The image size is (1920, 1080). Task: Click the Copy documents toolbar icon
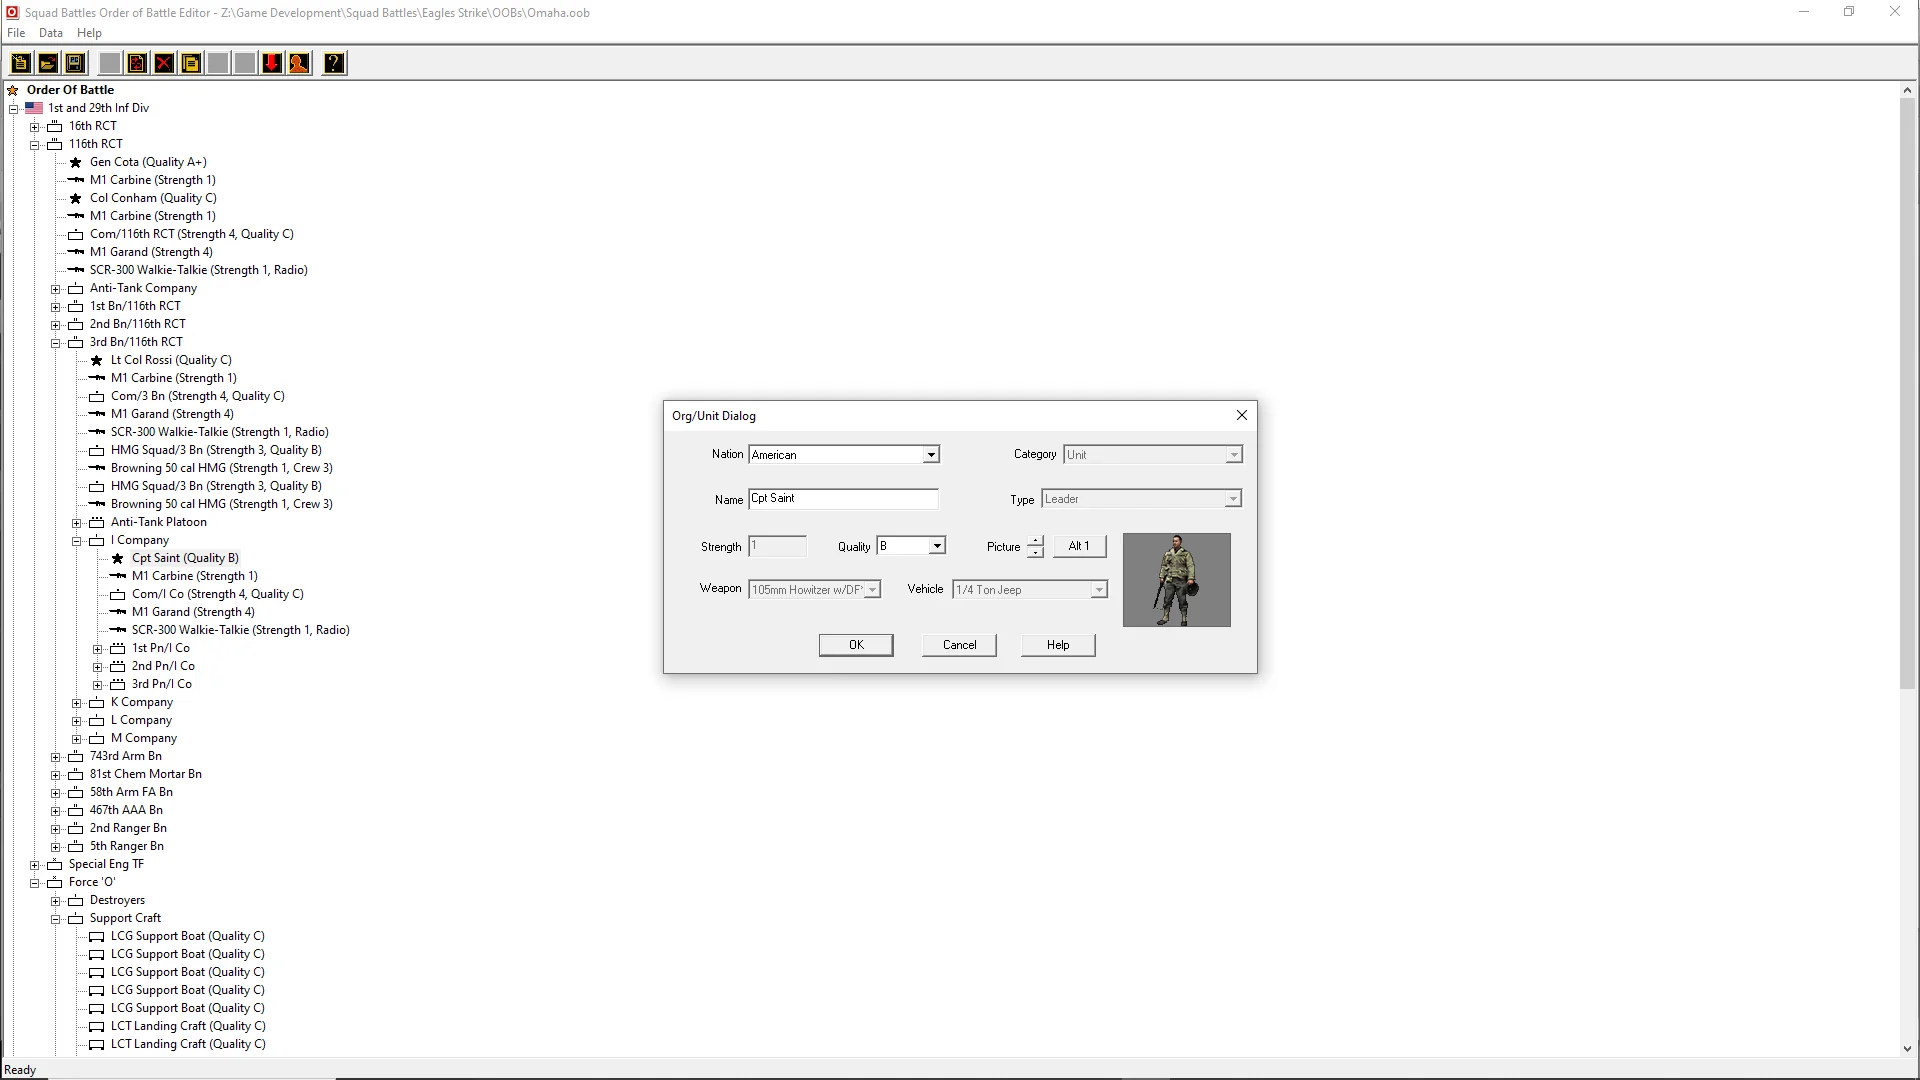(x=191, y=63)
